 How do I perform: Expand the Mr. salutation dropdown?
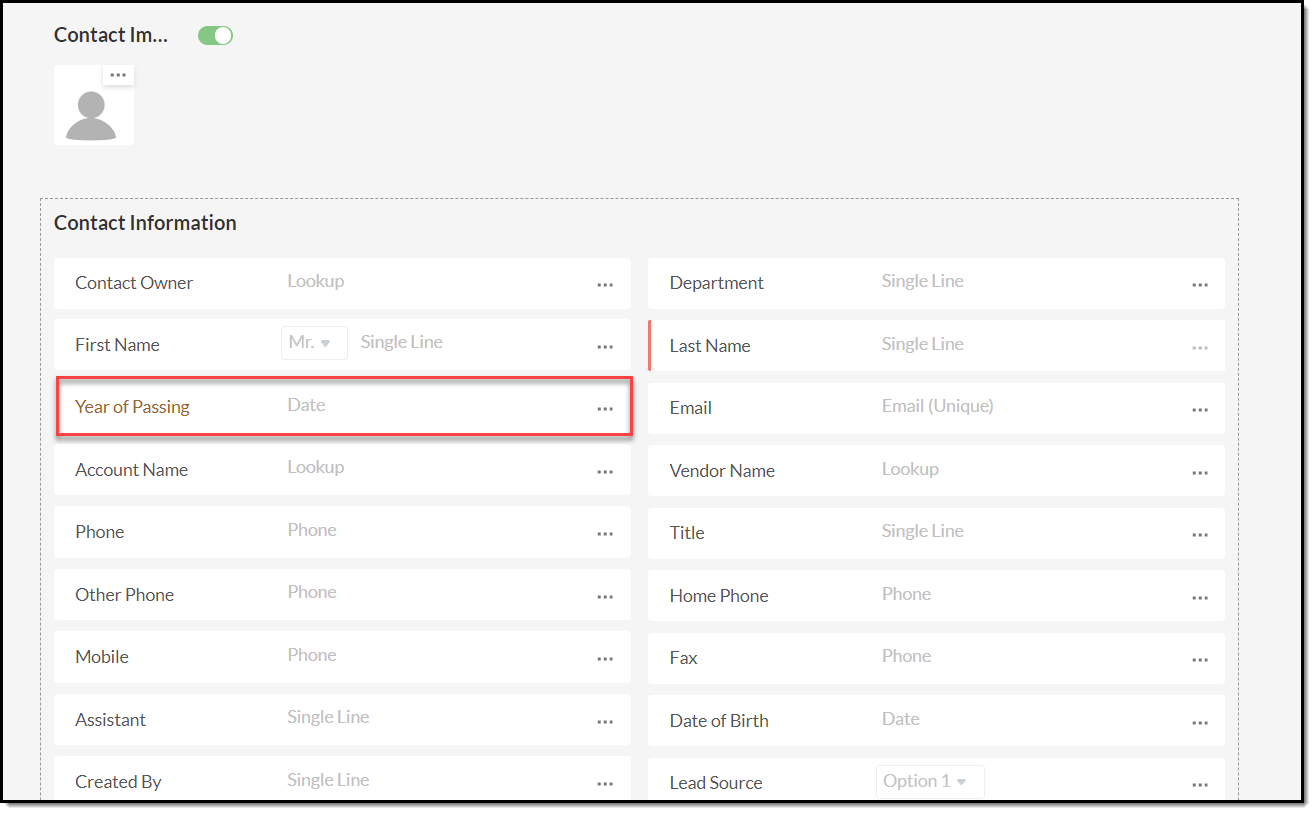click(x=314, y=342)
